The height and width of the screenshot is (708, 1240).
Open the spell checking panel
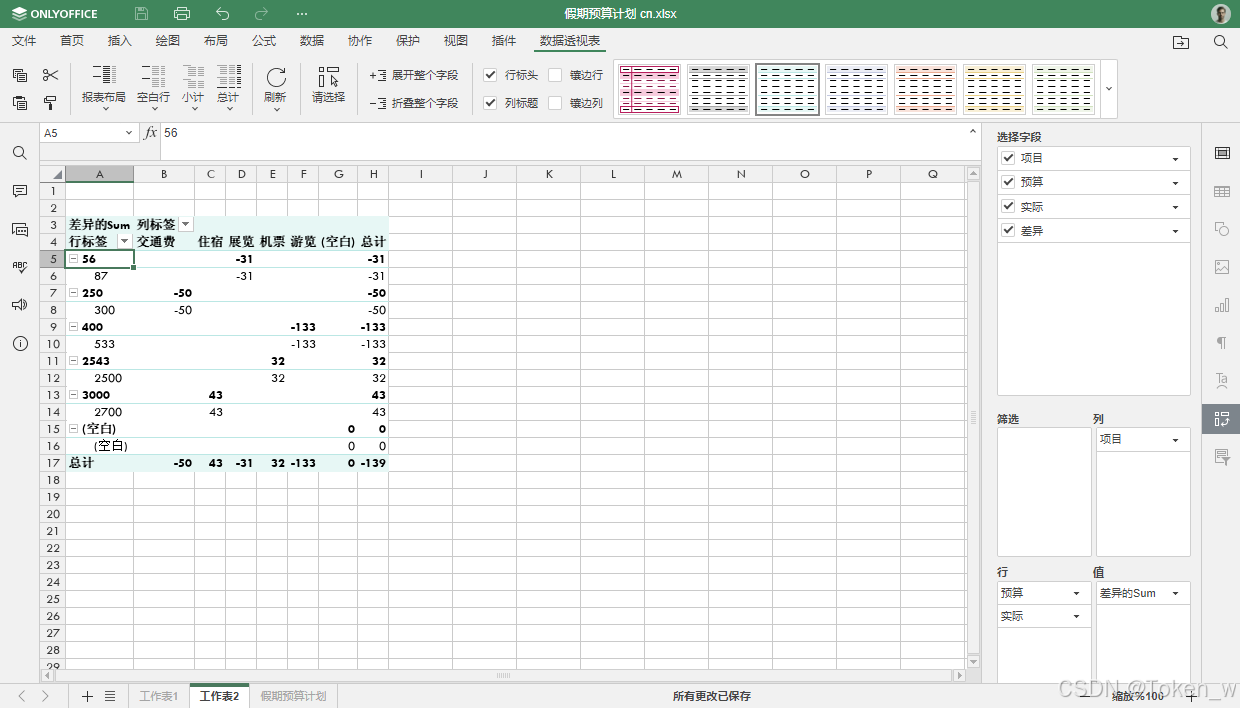click(x=19, y=267)
